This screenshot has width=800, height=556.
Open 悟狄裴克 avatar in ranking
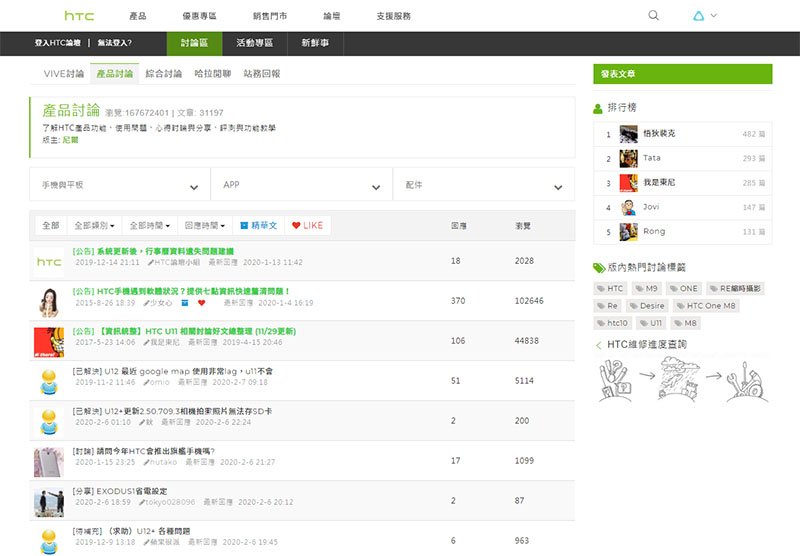pyautogui.click(x=628, y=134)
